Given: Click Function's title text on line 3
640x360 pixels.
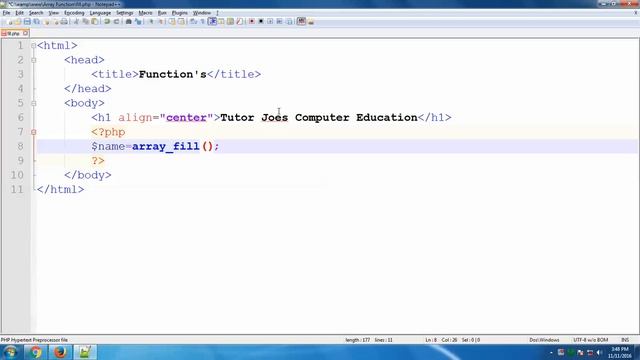Looking at the screenshot, I should click(x=173, y=74).
